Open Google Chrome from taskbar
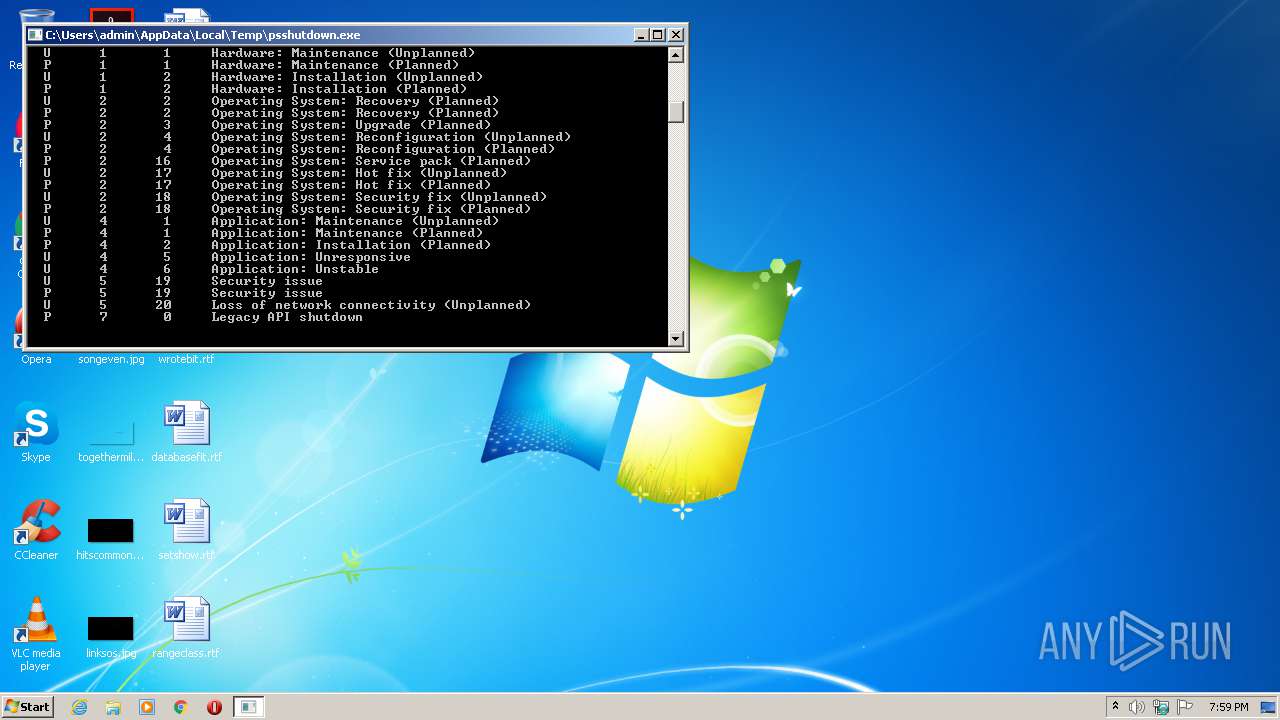 (x=181, y=707)
